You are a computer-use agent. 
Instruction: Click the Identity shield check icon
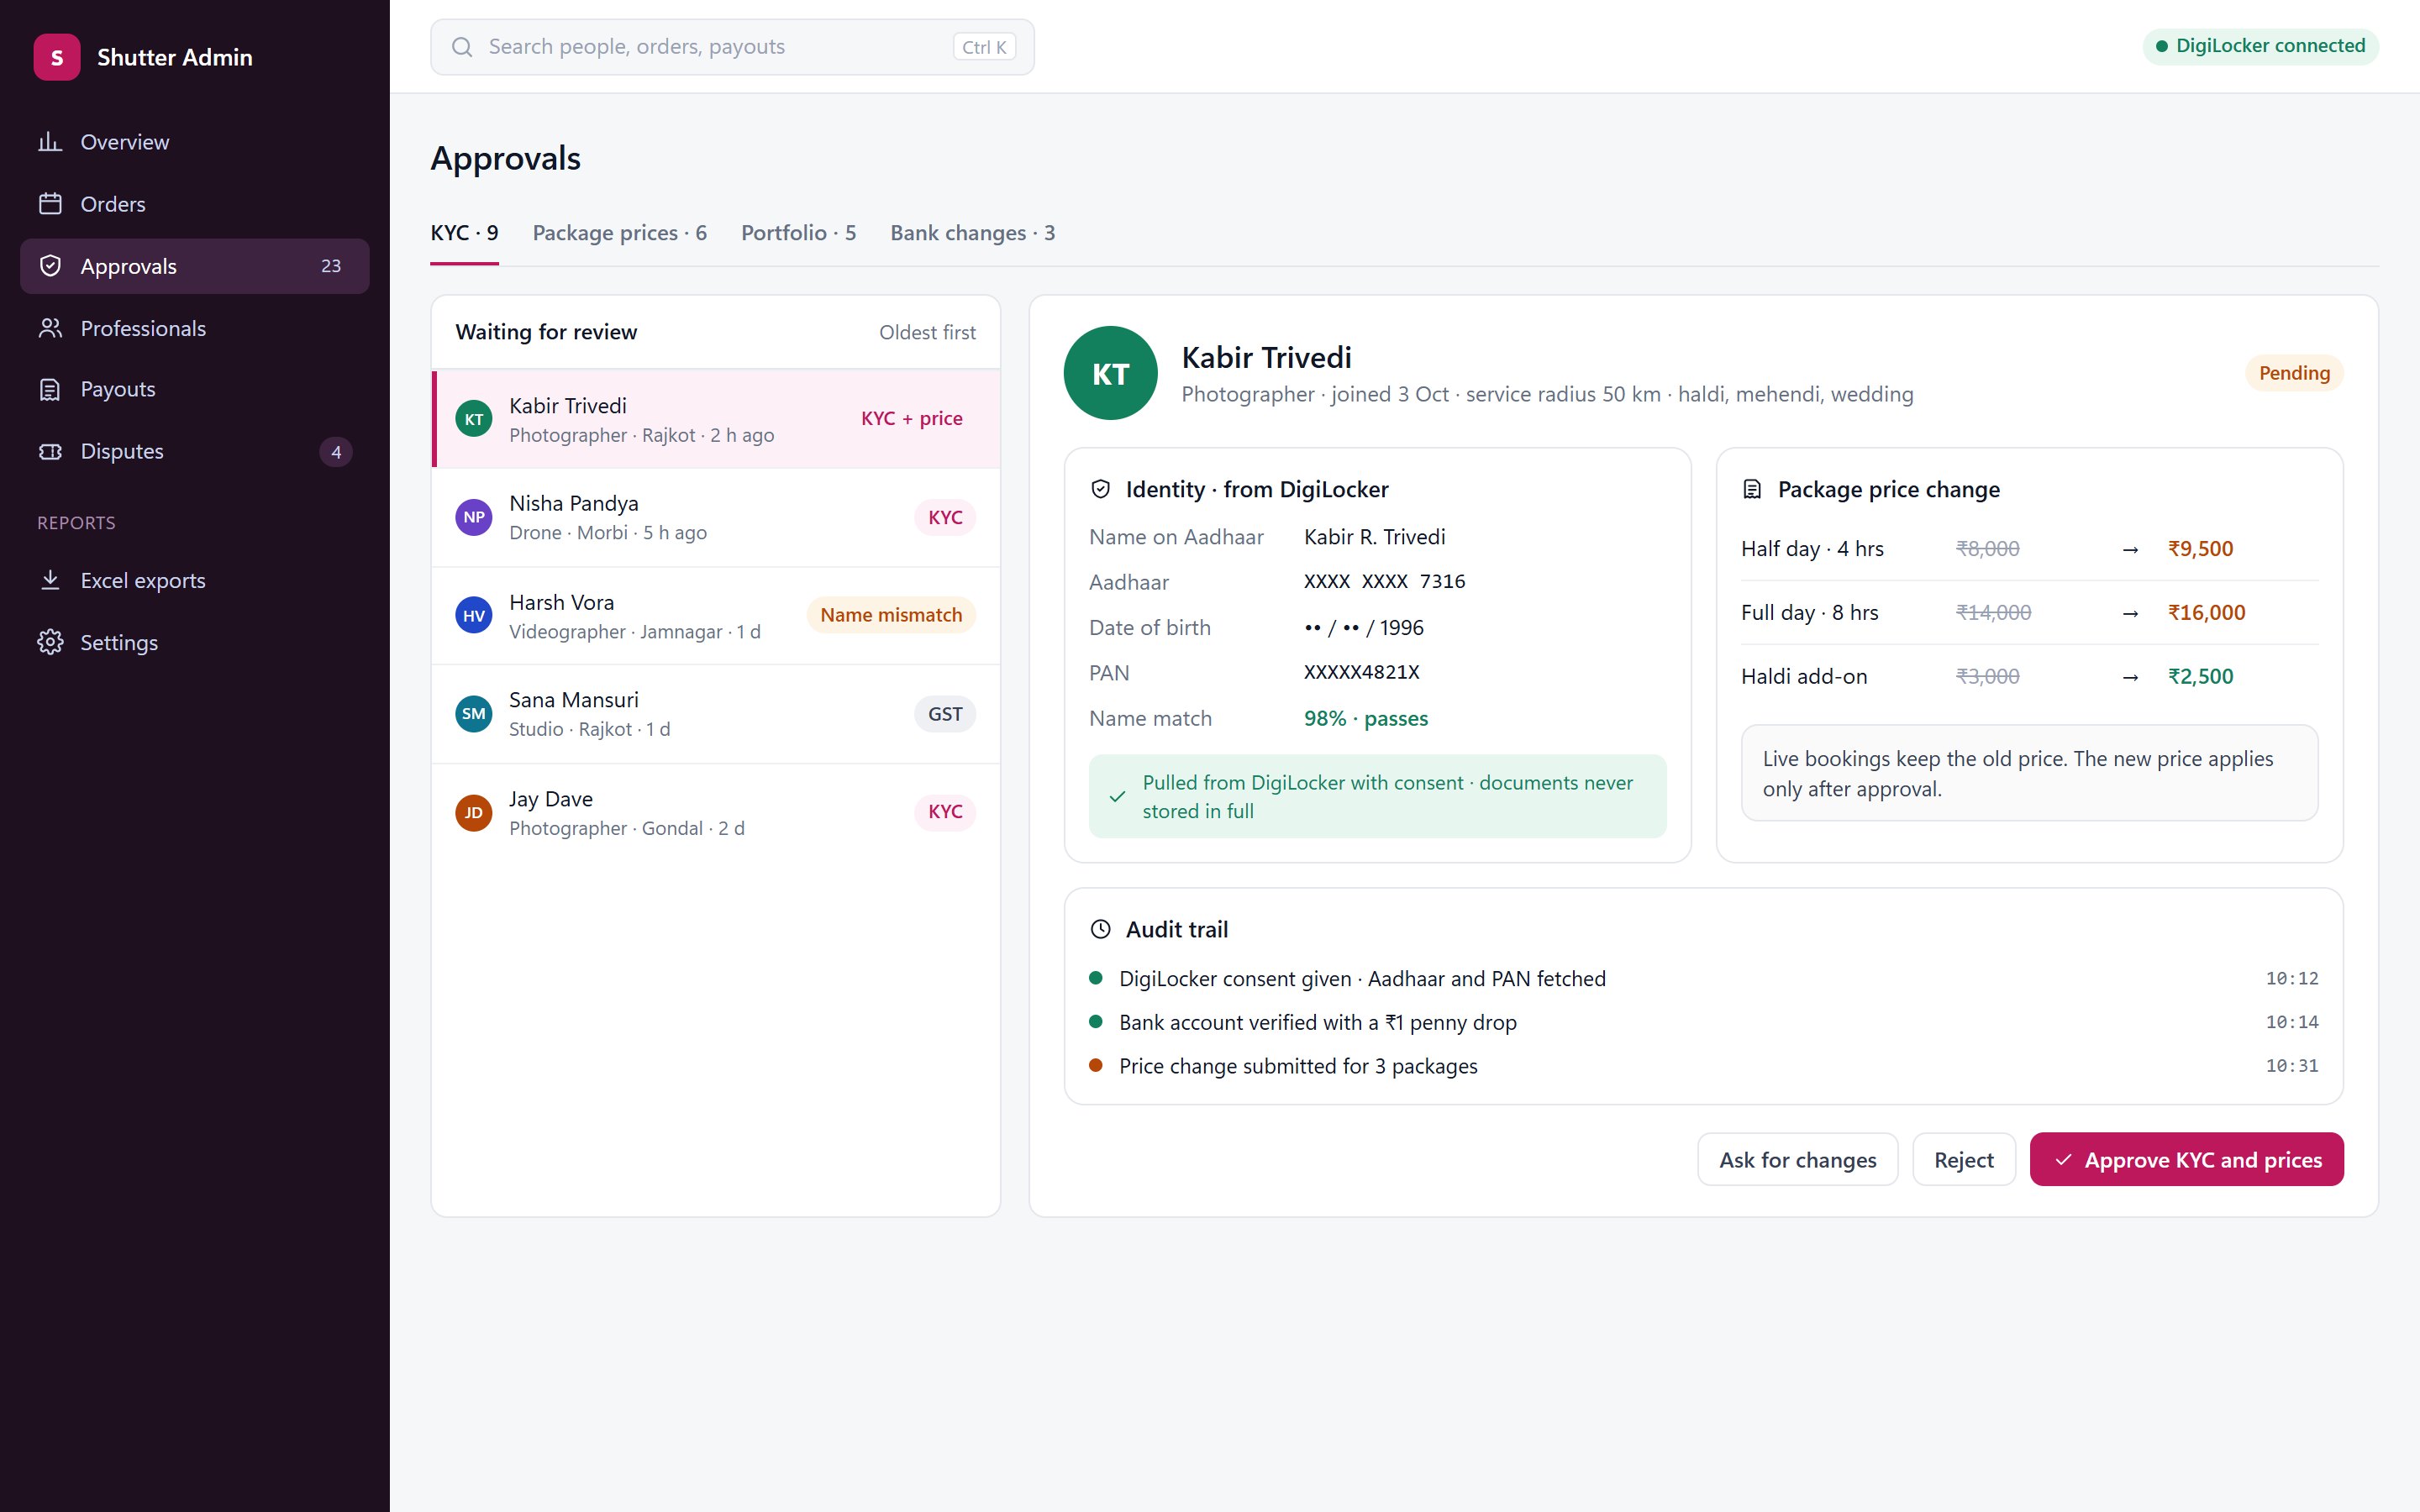coord(1100,489)
